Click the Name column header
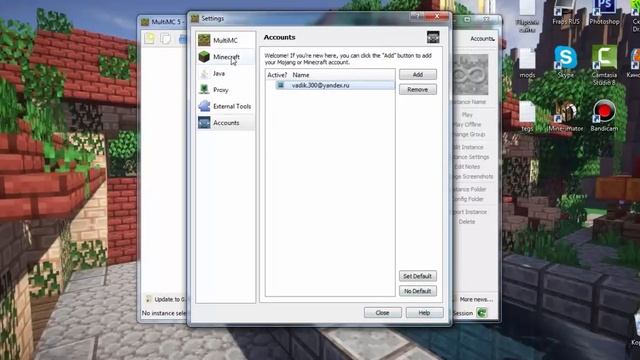The height and width of the screenshot is (360, 640). [301, 75]
